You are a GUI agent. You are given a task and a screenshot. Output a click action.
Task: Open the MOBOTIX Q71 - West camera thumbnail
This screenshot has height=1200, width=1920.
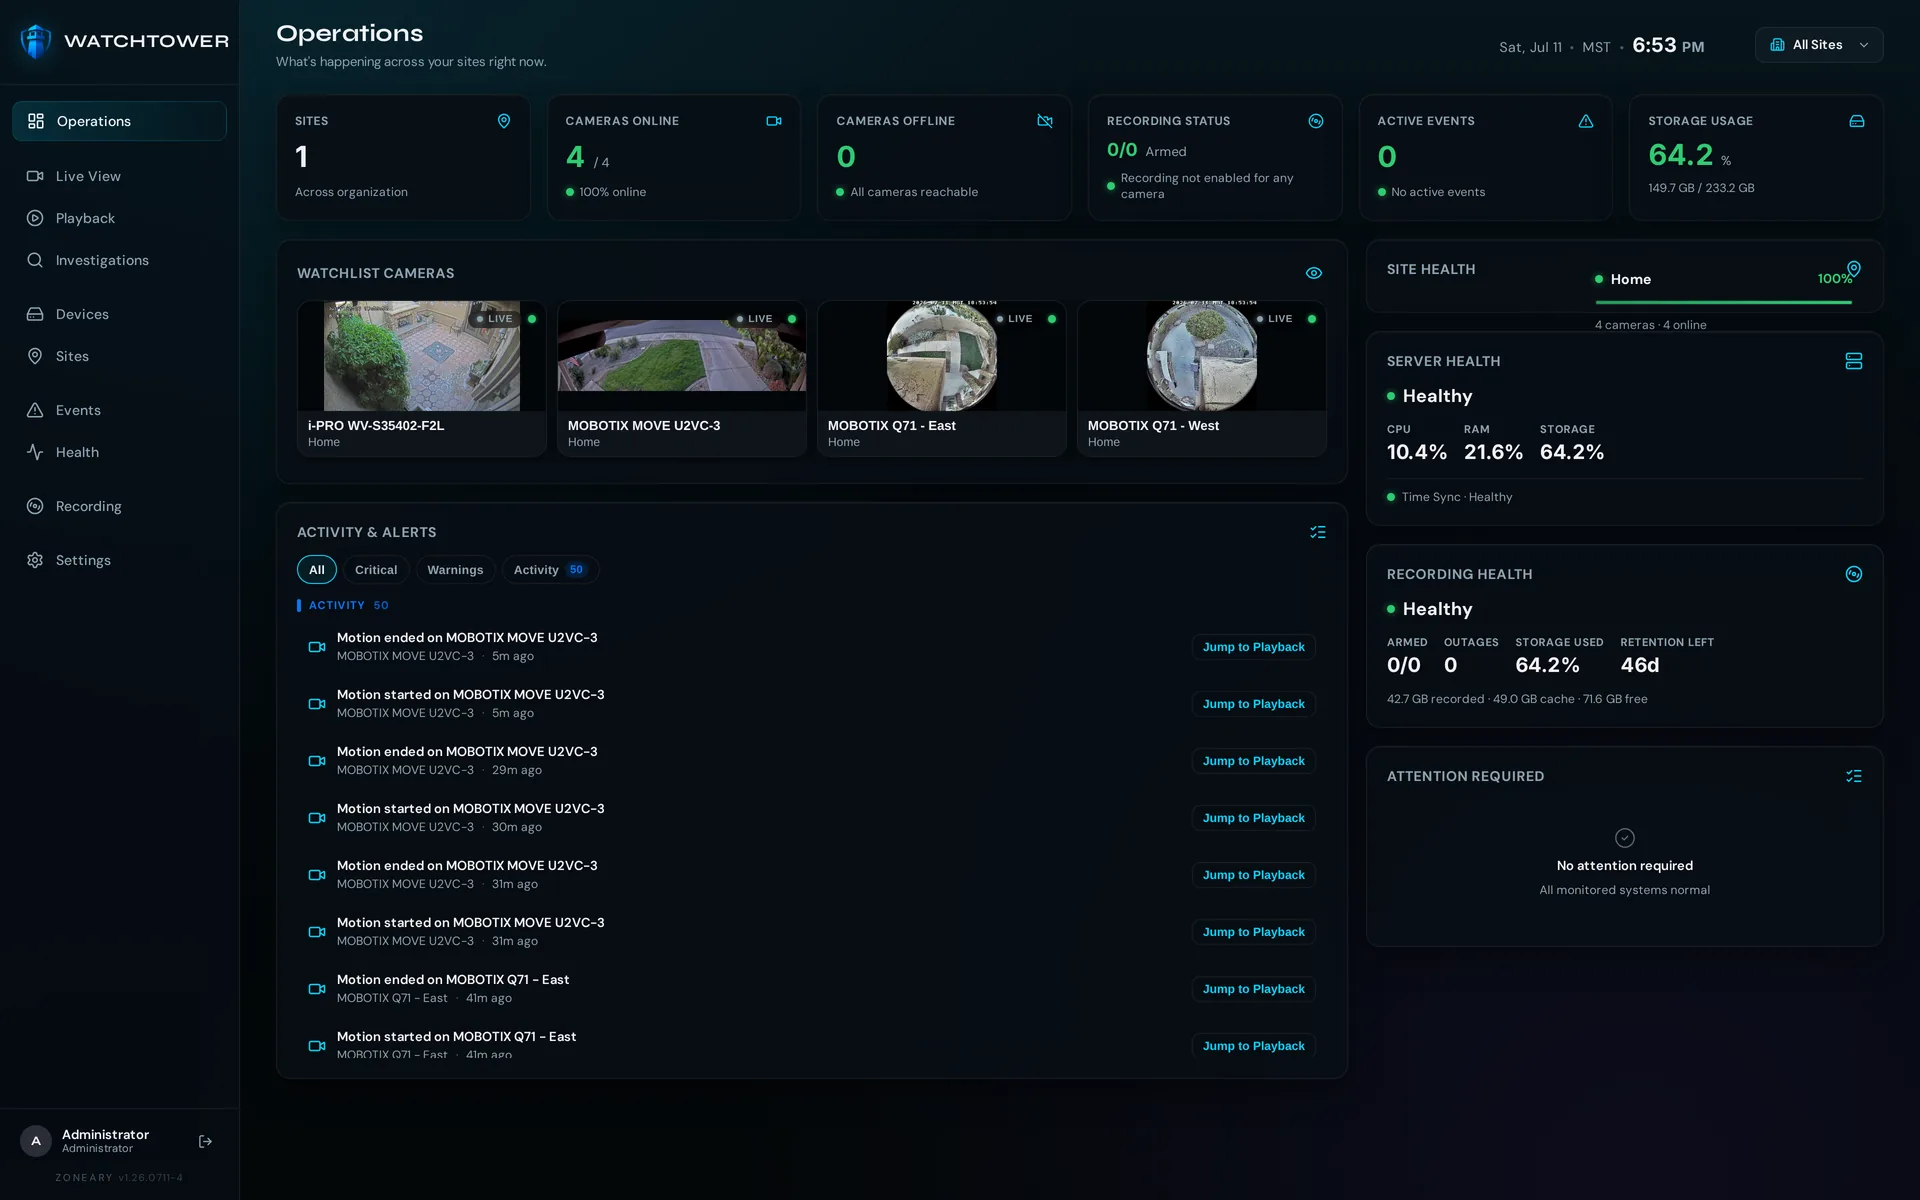(x=1202, y=356)
